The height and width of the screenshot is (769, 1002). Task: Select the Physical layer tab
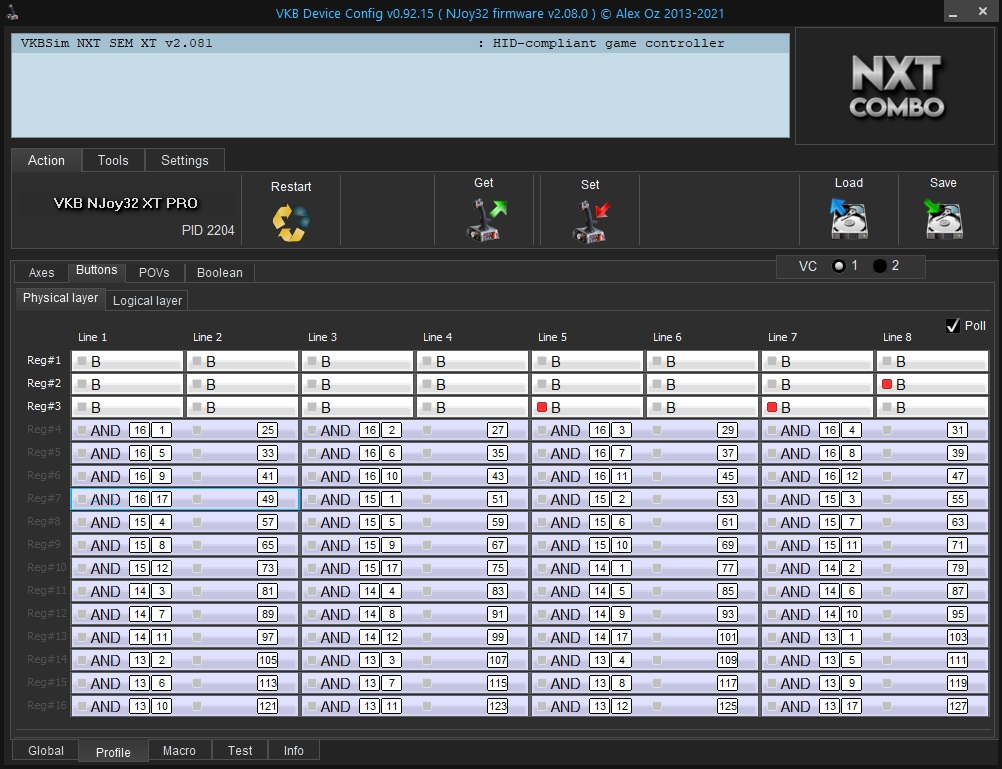tap(60, 299)
